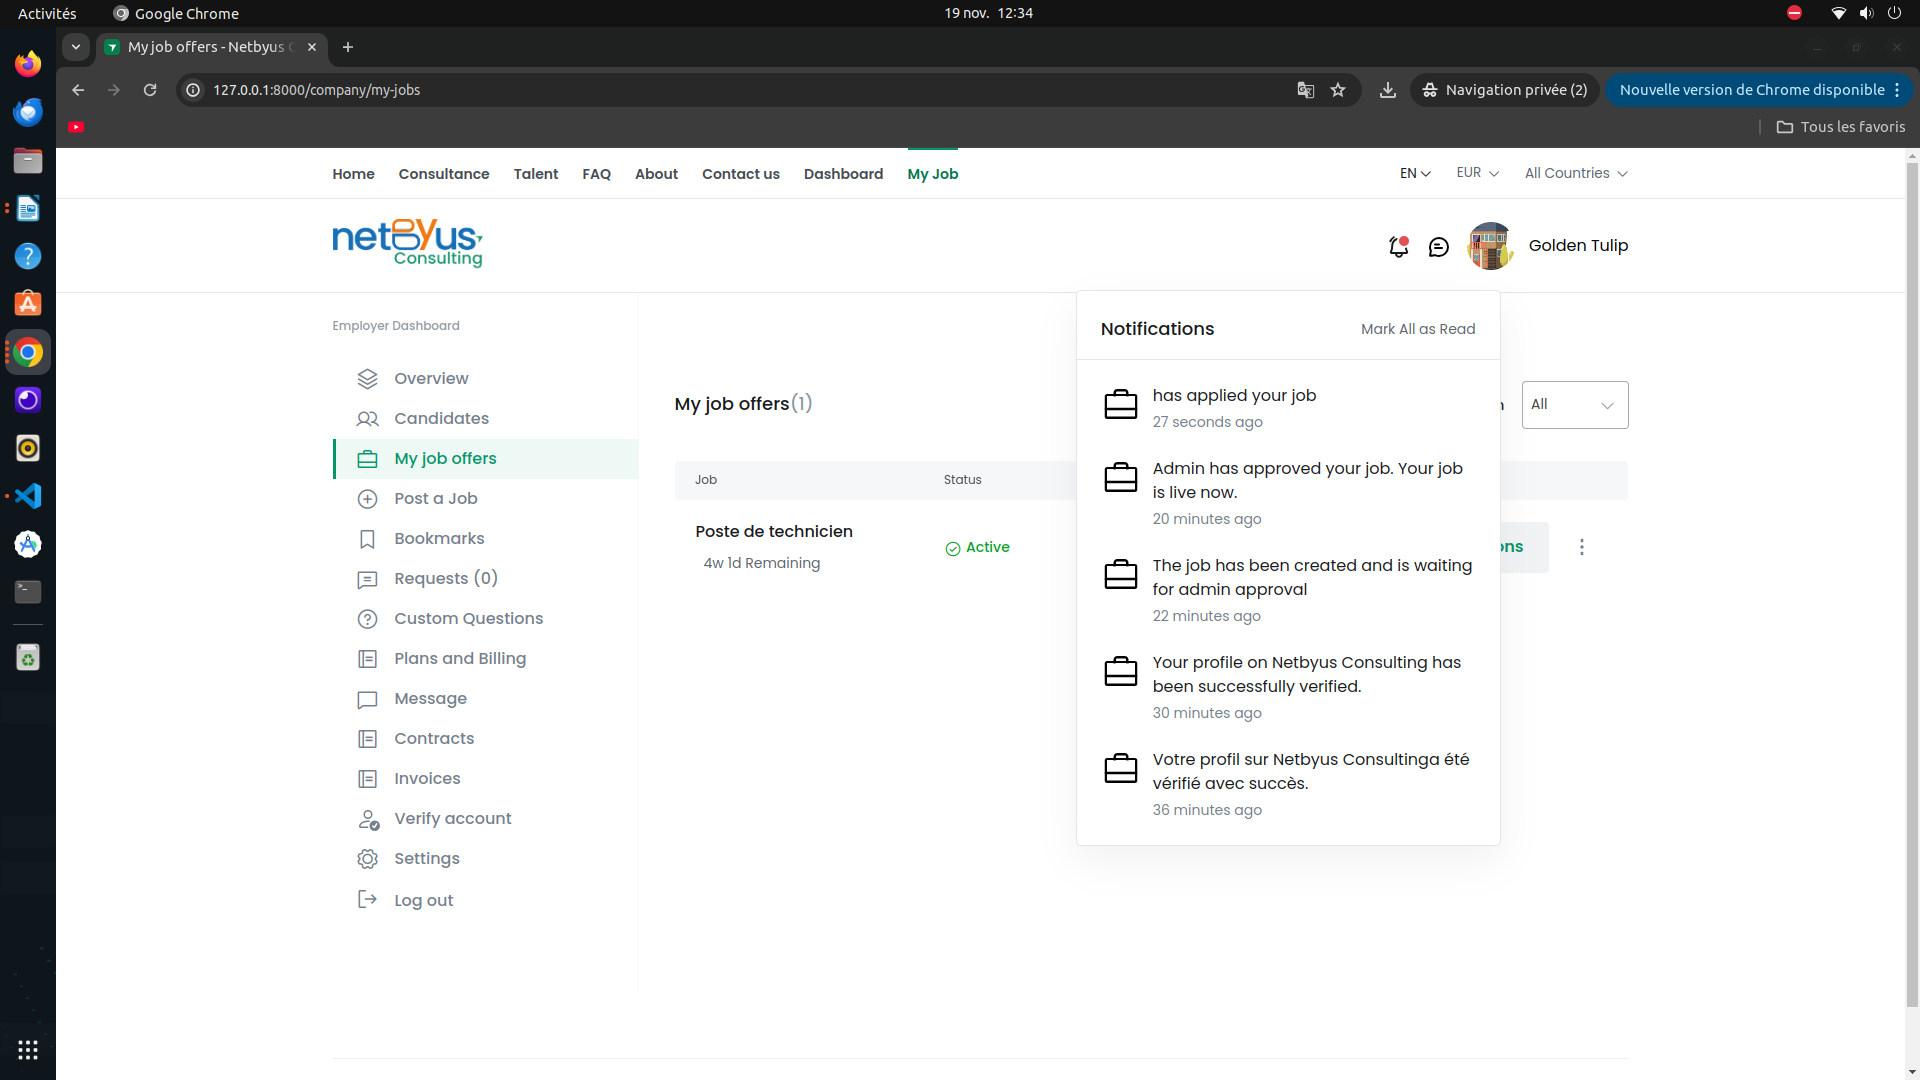Click the translate page icon in address bar
Viewport: 1920px width, 1080px height.
[x=1305, y=90]
